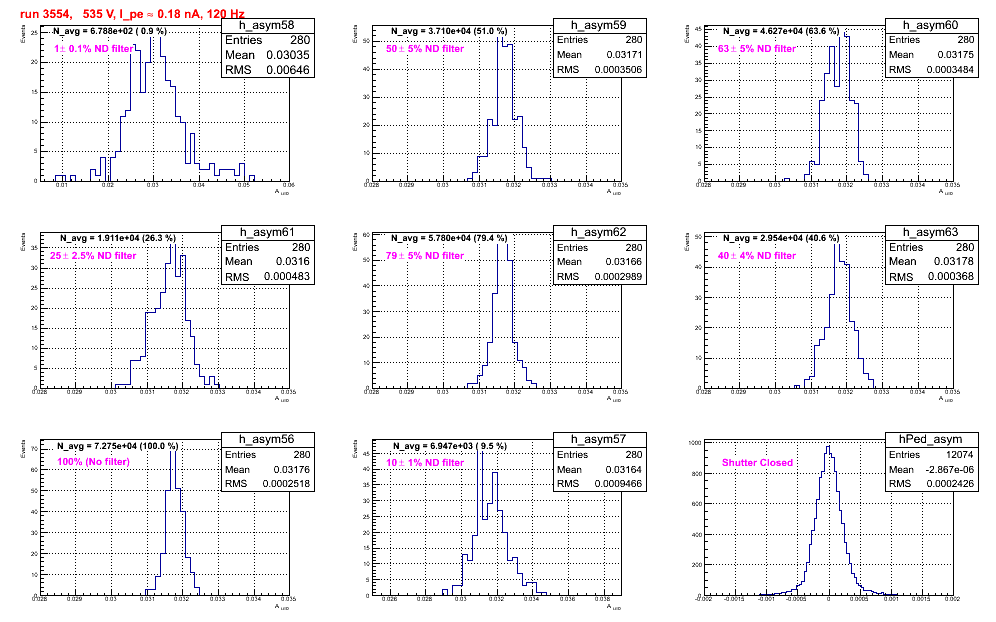Click N_avg = 2.954e+04 (40.6 %) text

click(781, 238)
